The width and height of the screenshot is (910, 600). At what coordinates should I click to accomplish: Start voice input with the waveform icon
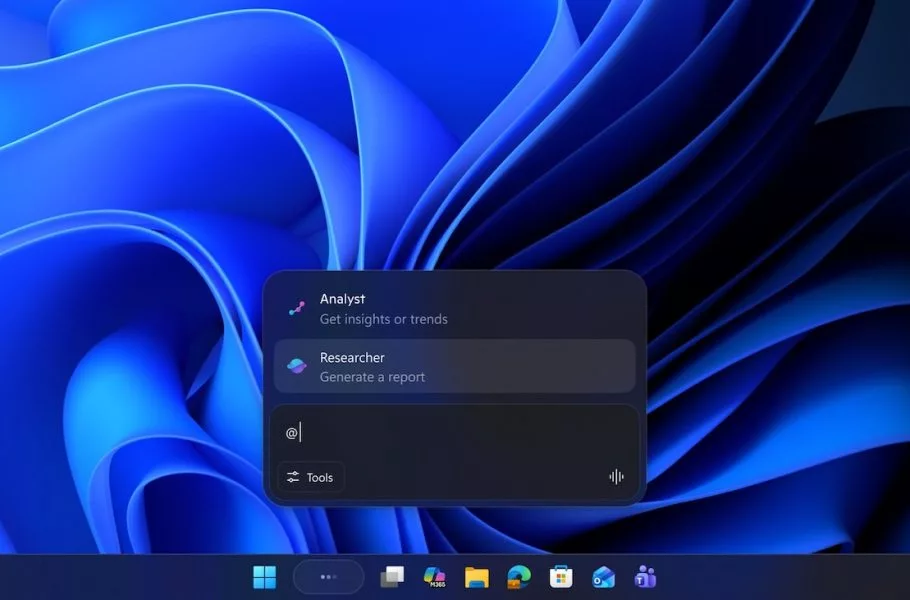tap(616, 477)
